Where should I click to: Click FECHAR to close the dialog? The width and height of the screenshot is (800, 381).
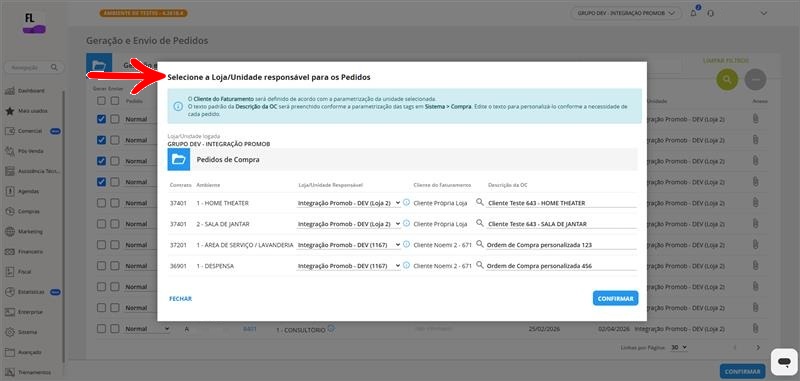pyautogui.click(x=181, y=299)
